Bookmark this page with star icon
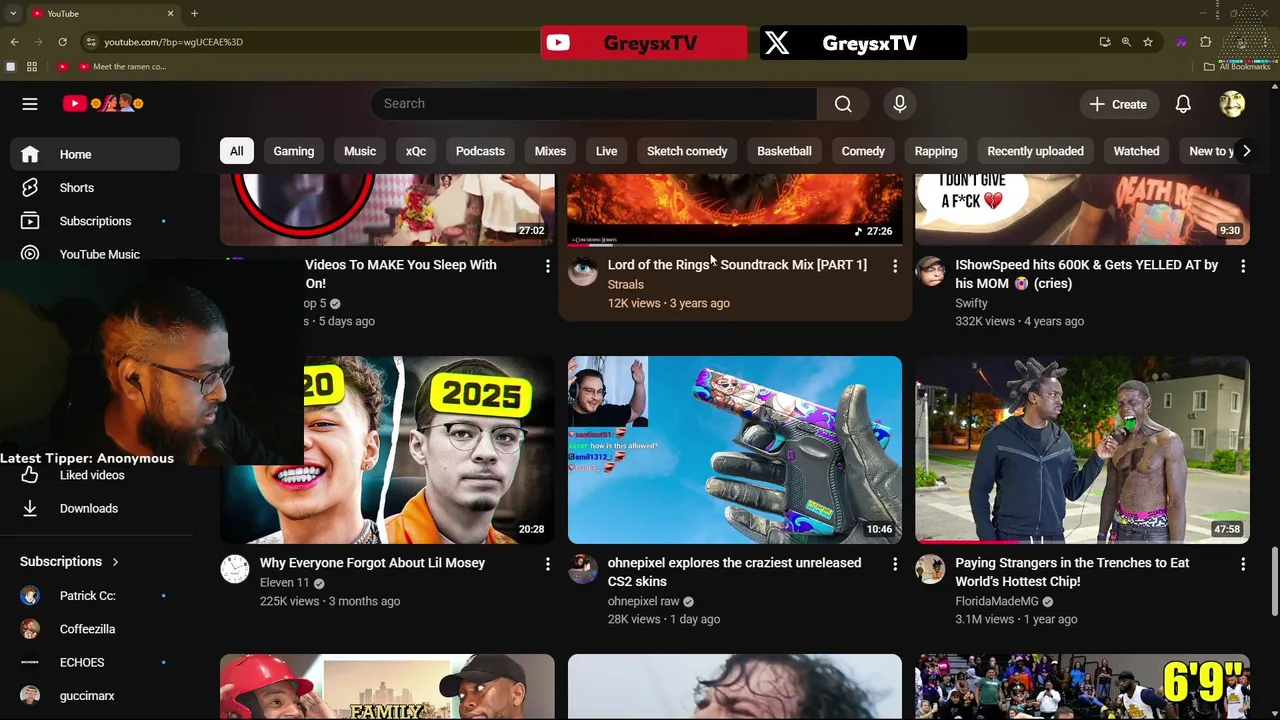Viewport: 1280px width, 720px height. pos(1148,42)
